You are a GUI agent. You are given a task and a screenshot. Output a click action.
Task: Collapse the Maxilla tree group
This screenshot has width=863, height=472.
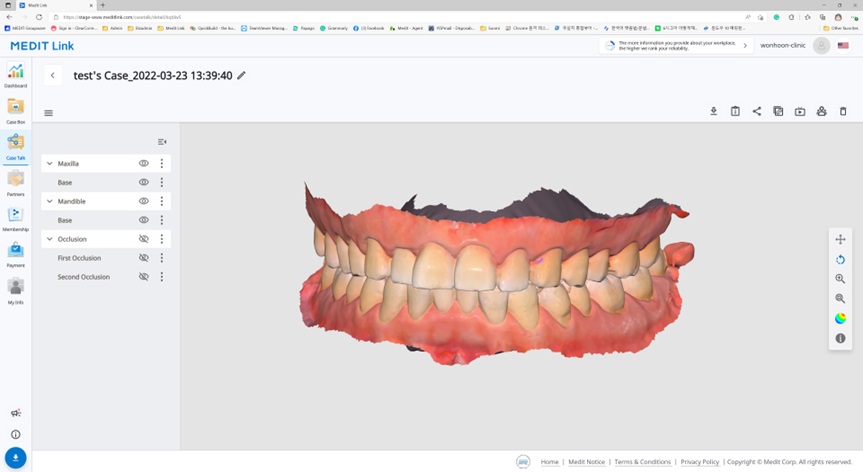(50, 163)
